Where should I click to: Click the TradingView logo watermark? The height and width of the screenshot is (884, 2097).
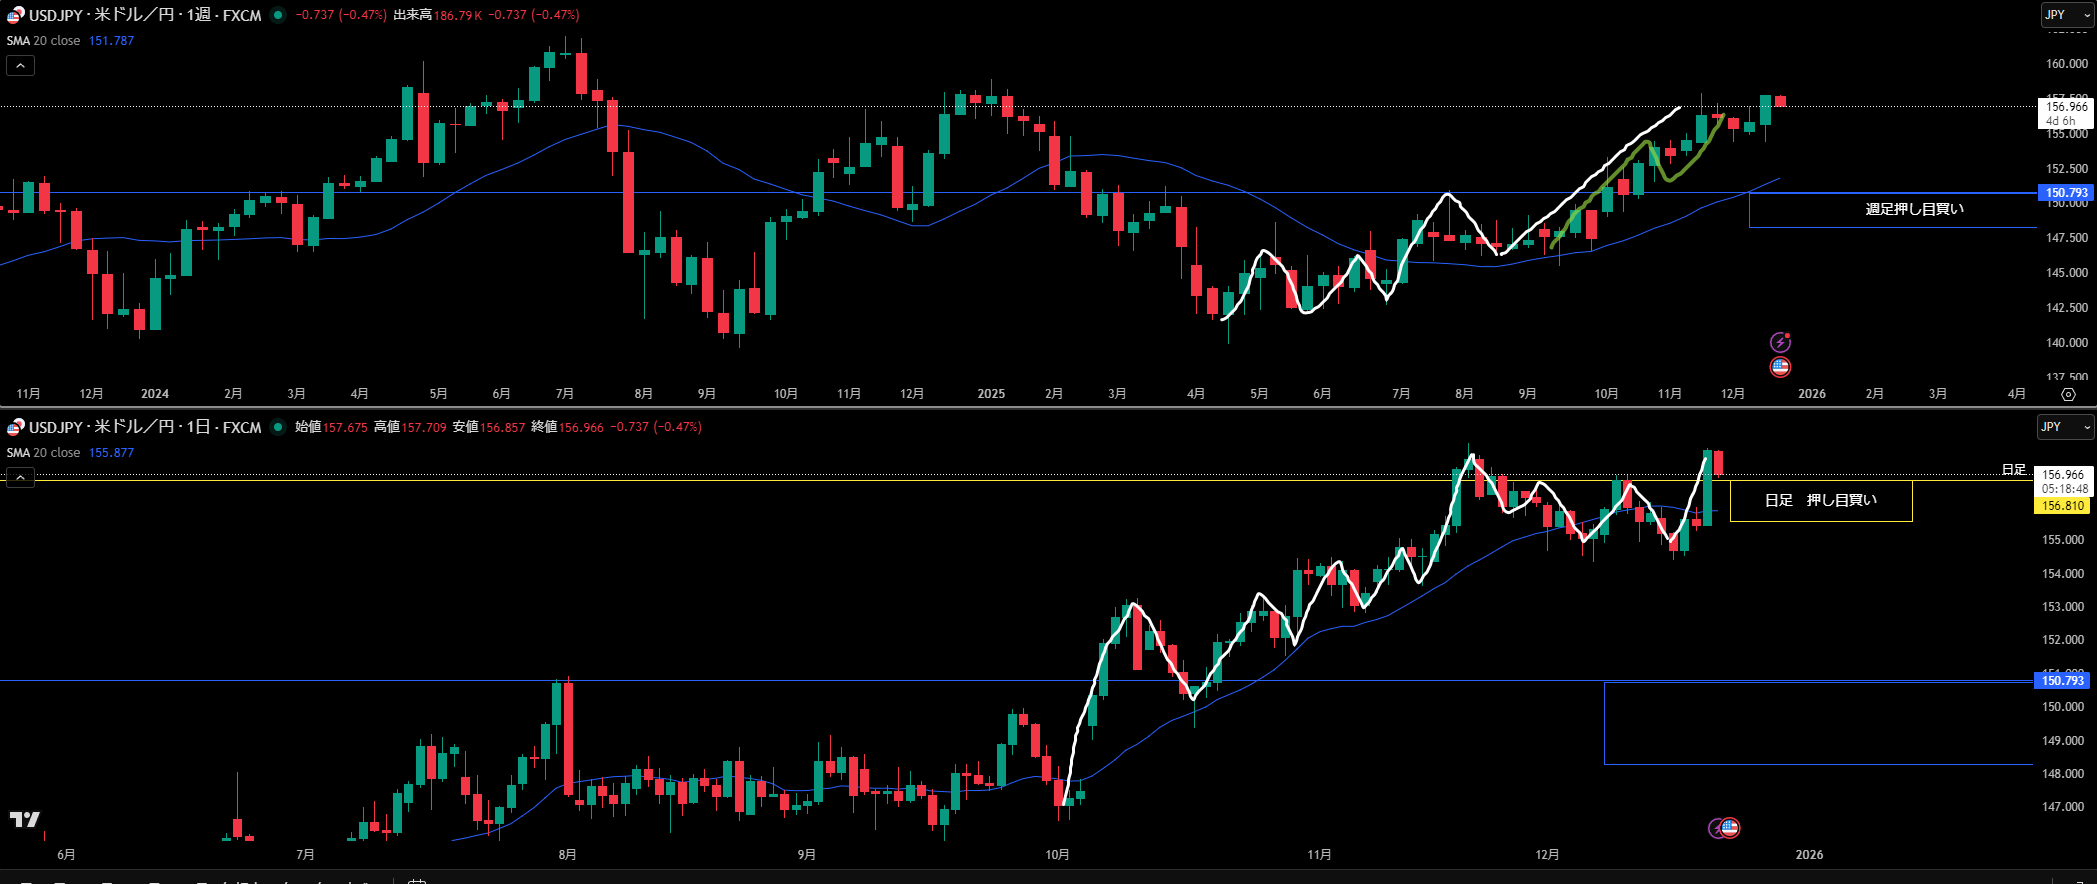[x=25, y=820]
